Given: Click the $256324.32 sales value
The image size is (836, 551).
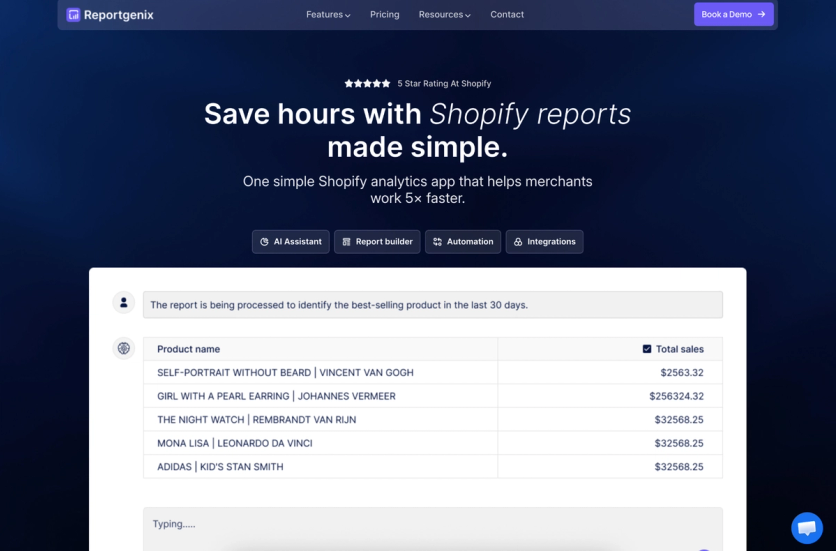Looking at the screenshot, I should [676, 396].
